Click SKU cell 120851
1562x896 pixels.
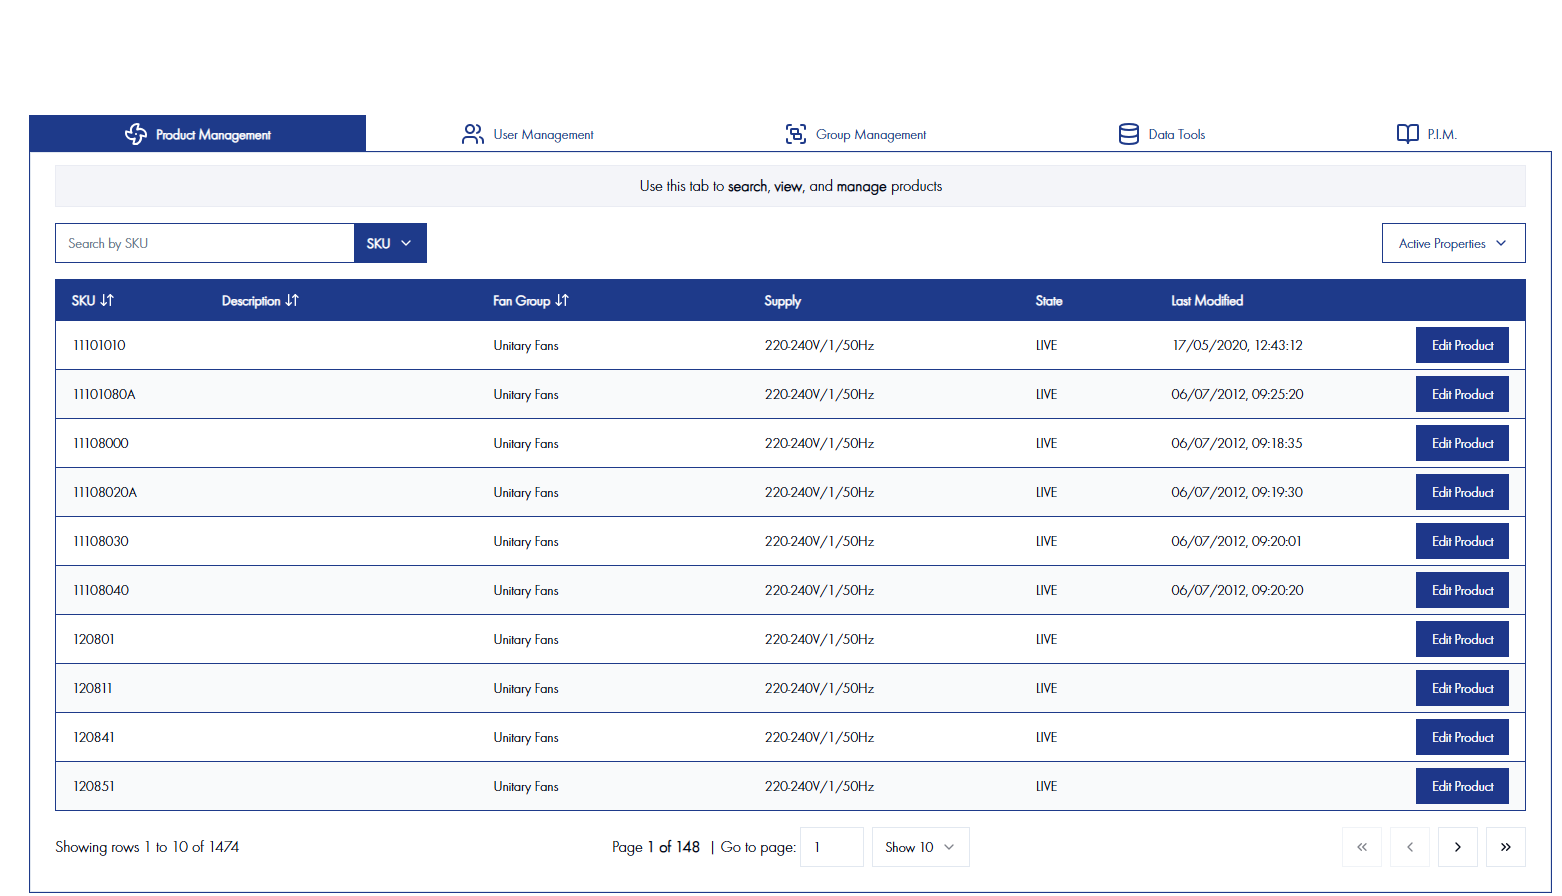(94, 786)
